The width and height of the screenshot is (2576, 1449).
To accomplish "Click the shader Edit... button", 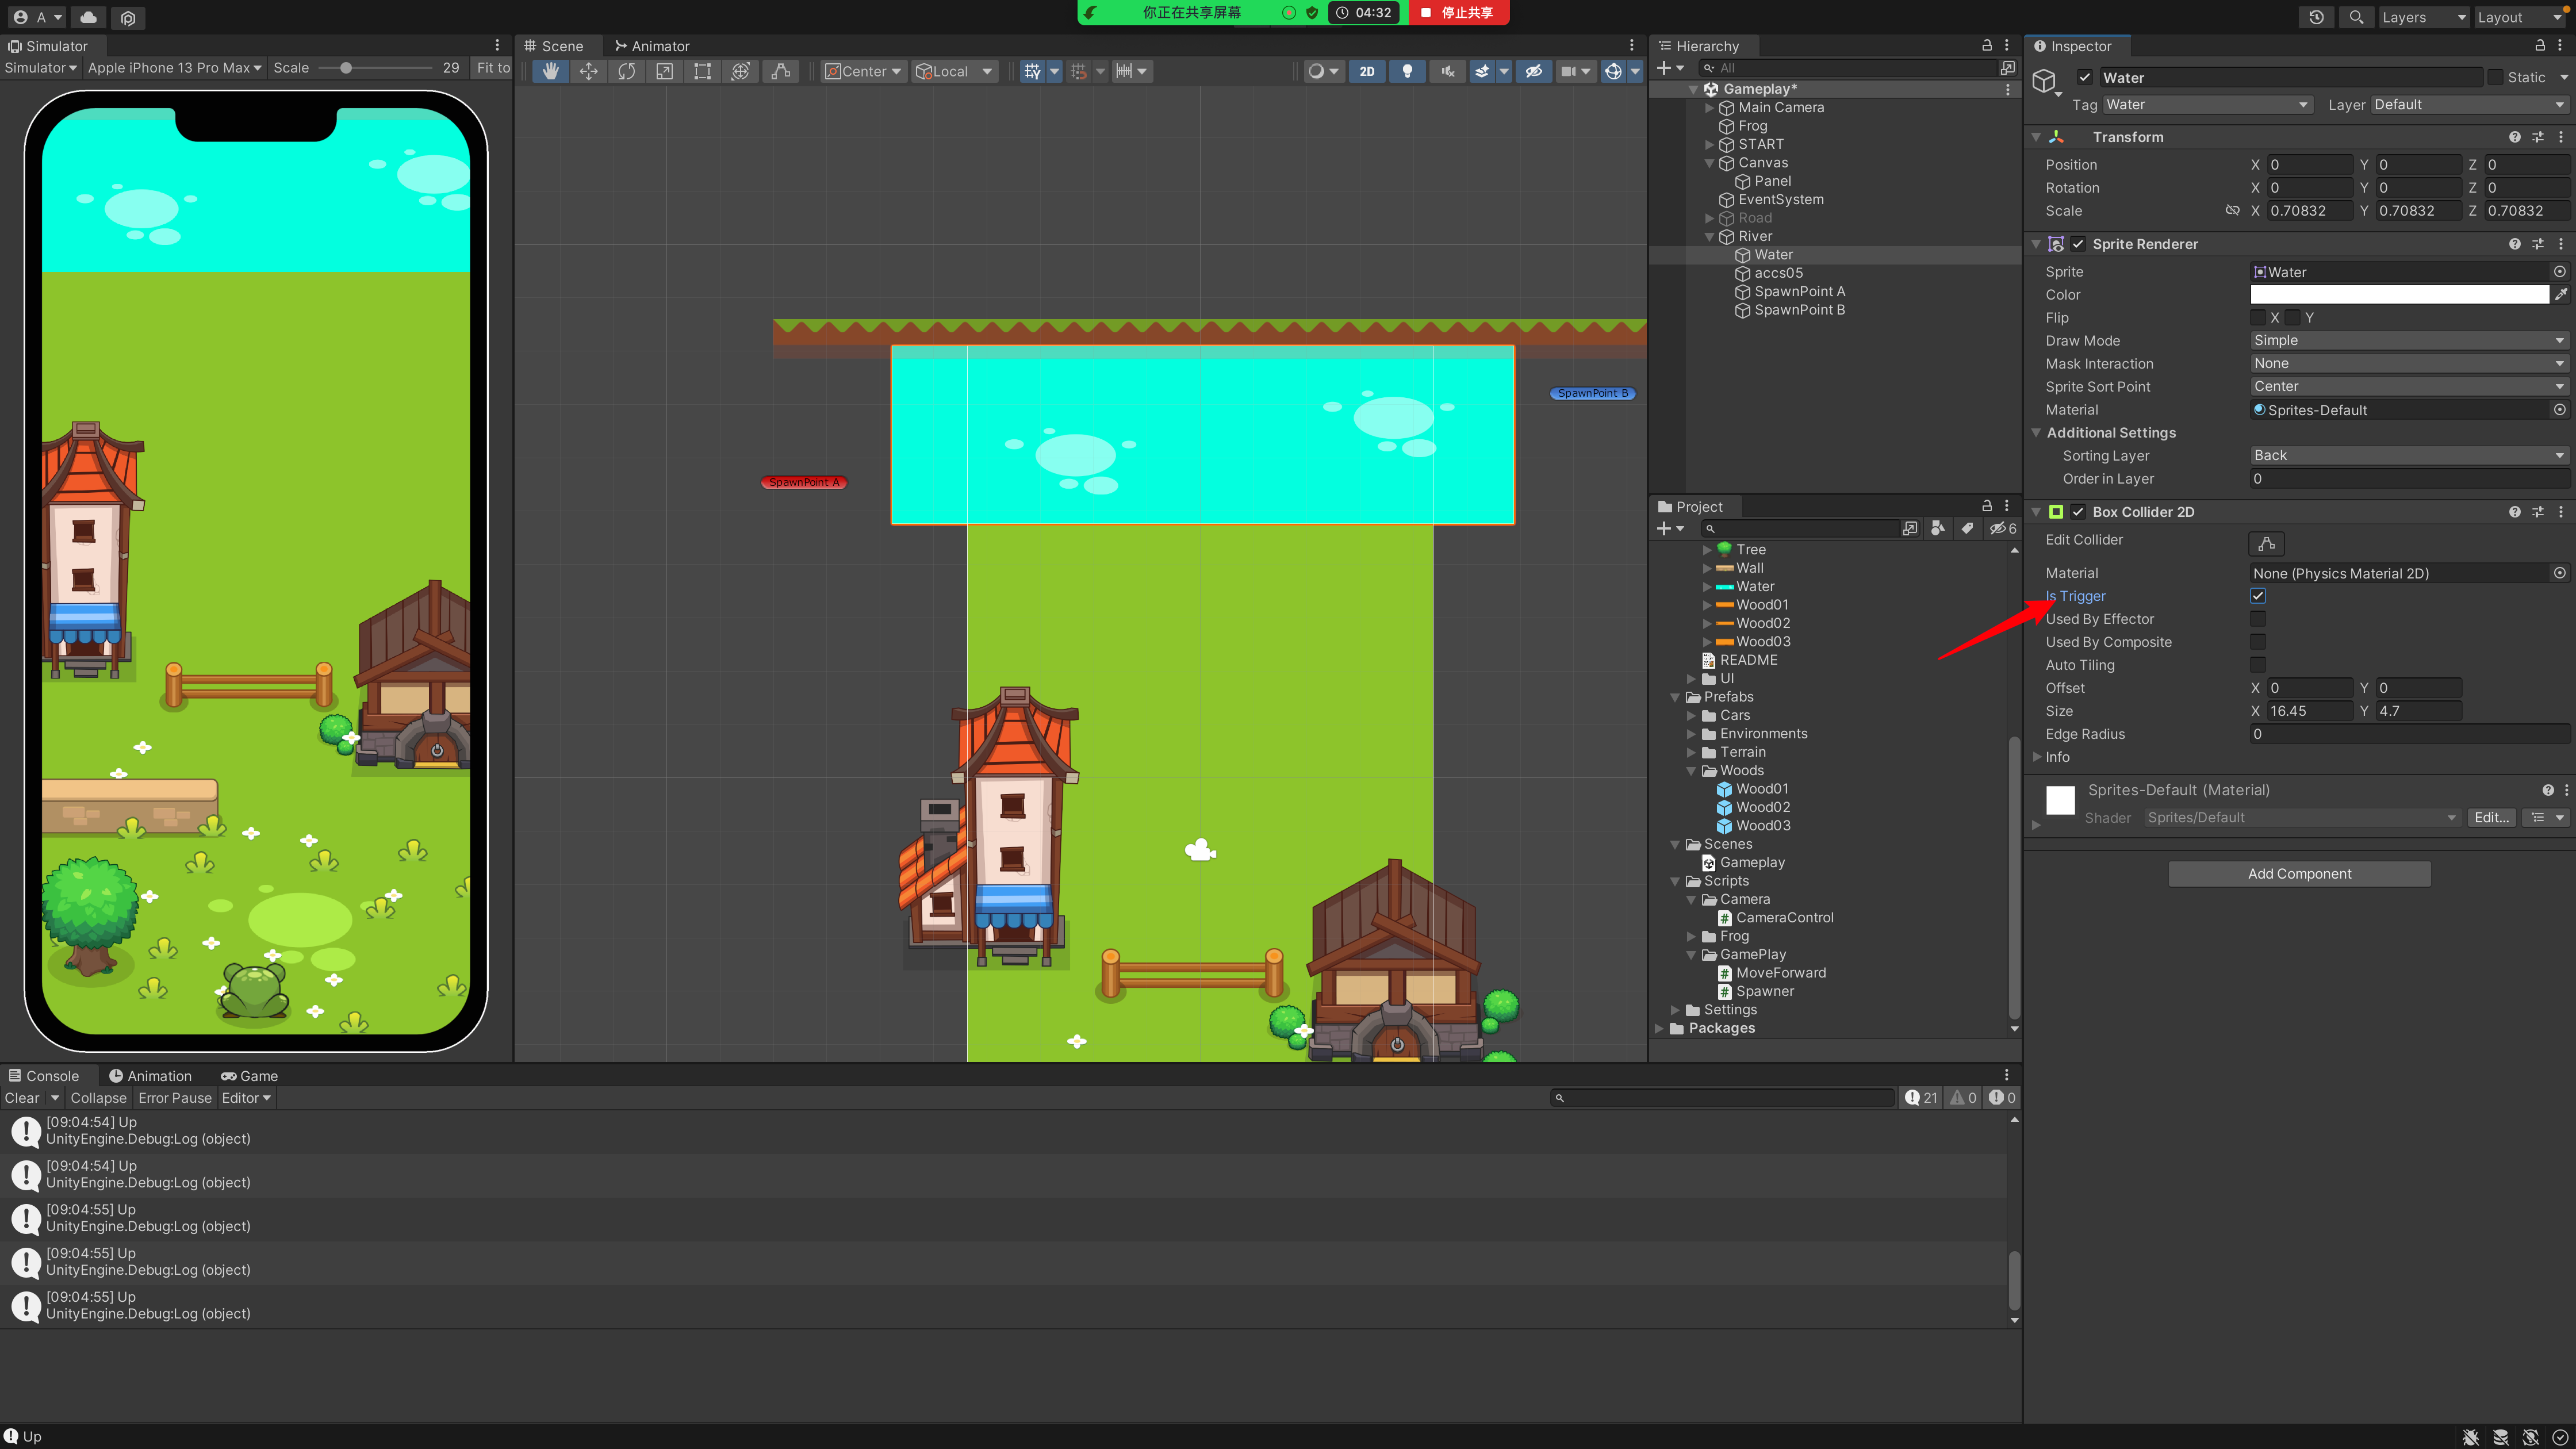I will (2490, 818).
